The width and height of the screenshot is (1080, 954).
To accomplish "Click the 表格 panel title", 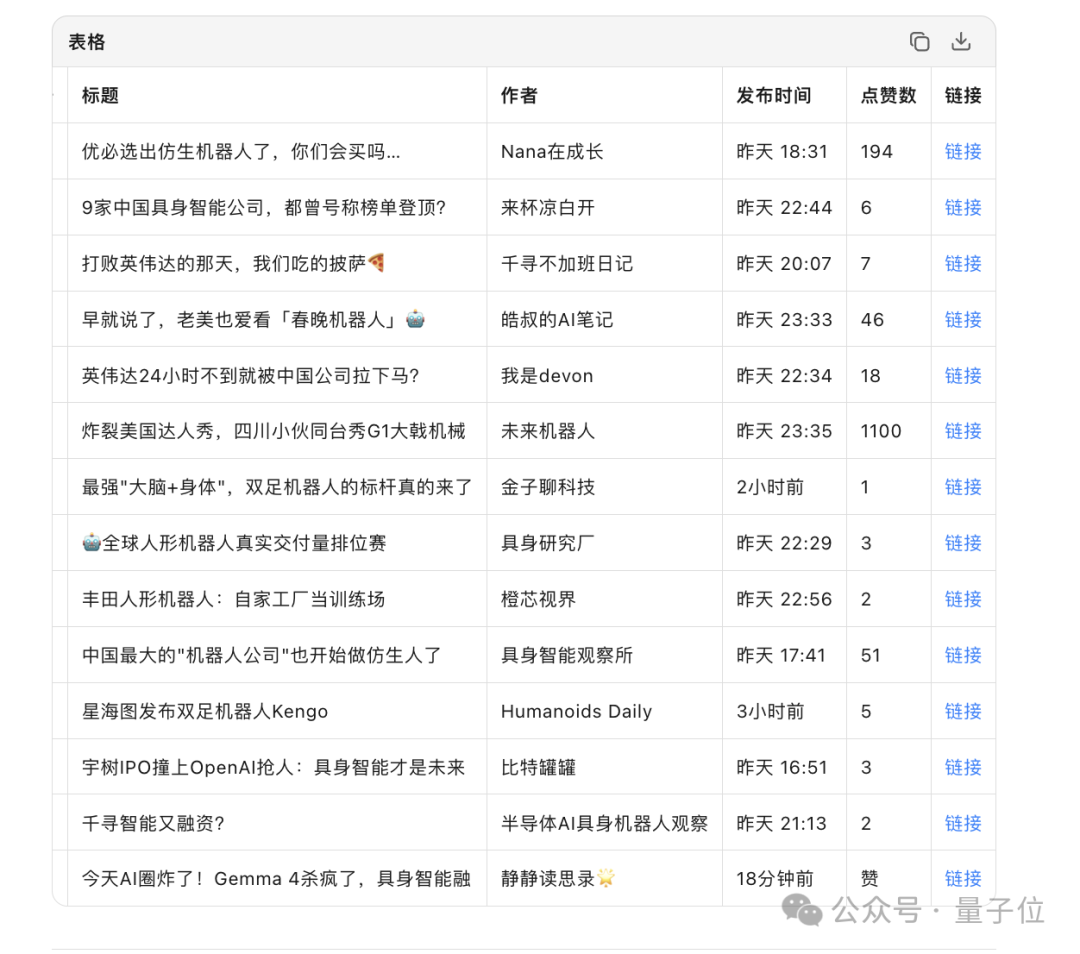I will pos(87,42).
